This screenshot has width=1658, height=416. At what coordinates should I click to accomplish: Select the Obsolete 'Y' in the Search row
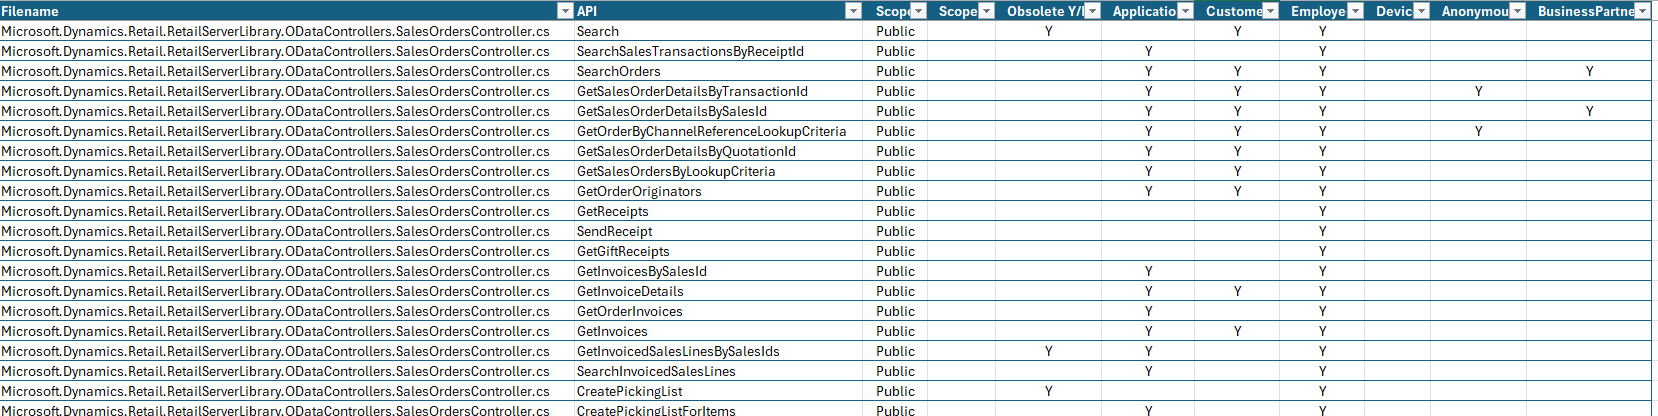pos(1048,31)
